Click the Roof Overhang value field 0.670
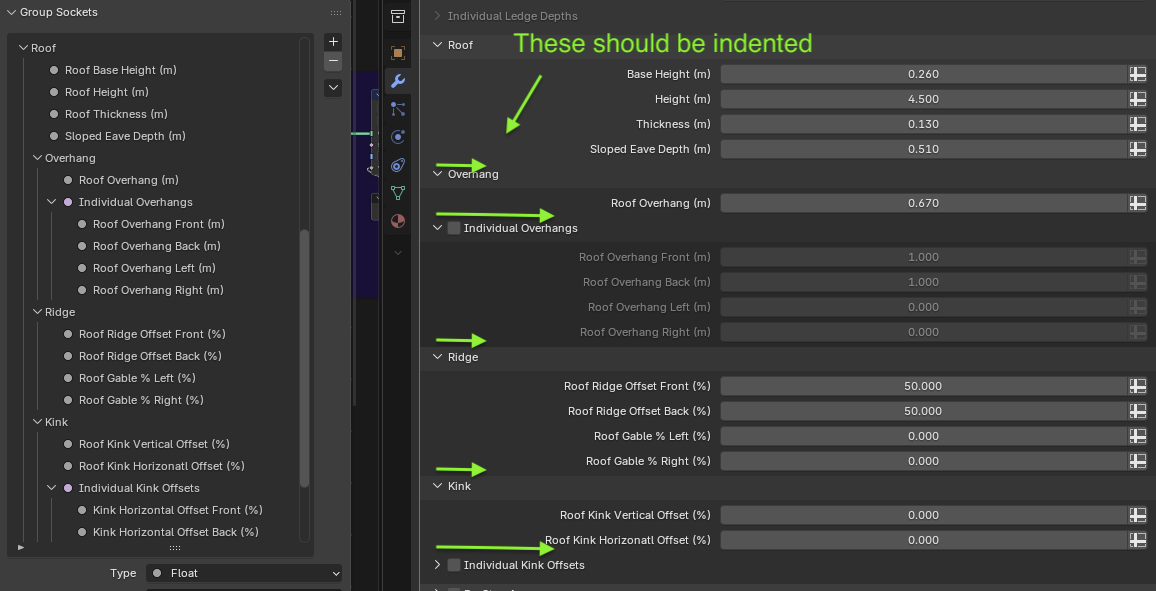This screenshot has height=591, width=1156. pyautogui.click(x=923, y=203)
